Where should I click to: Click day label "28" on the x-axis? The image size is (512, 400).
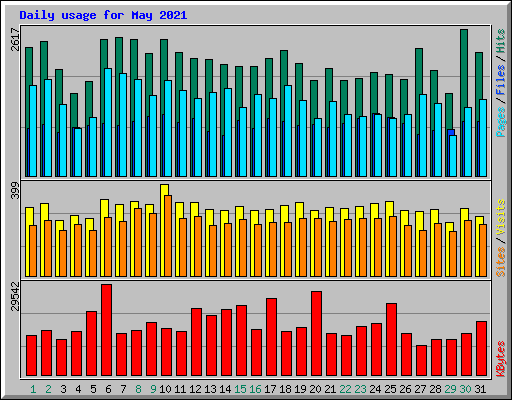point(435,389)
